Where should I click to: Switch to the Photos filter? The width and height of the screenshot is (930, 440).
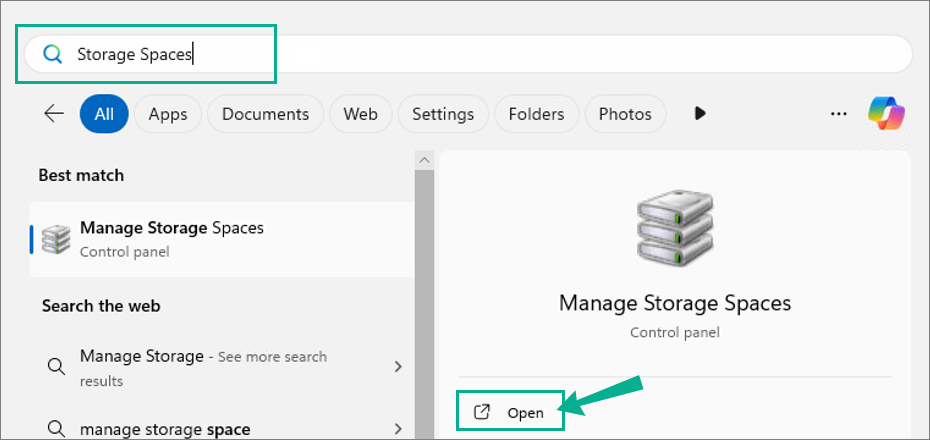(625, 114)
